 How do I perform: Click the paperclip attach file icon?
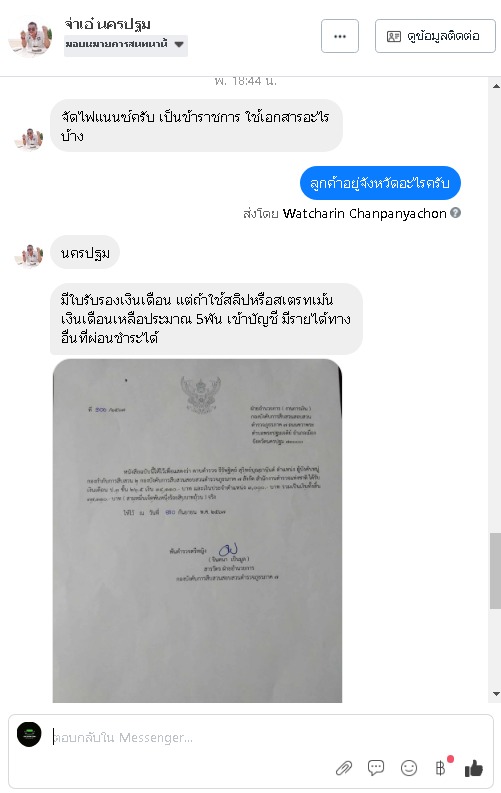point(344,768)
